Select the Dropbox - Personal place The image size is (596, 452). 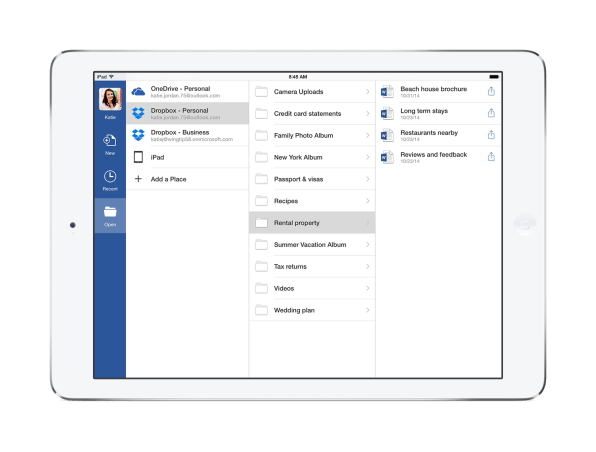[x=187, y=113]
